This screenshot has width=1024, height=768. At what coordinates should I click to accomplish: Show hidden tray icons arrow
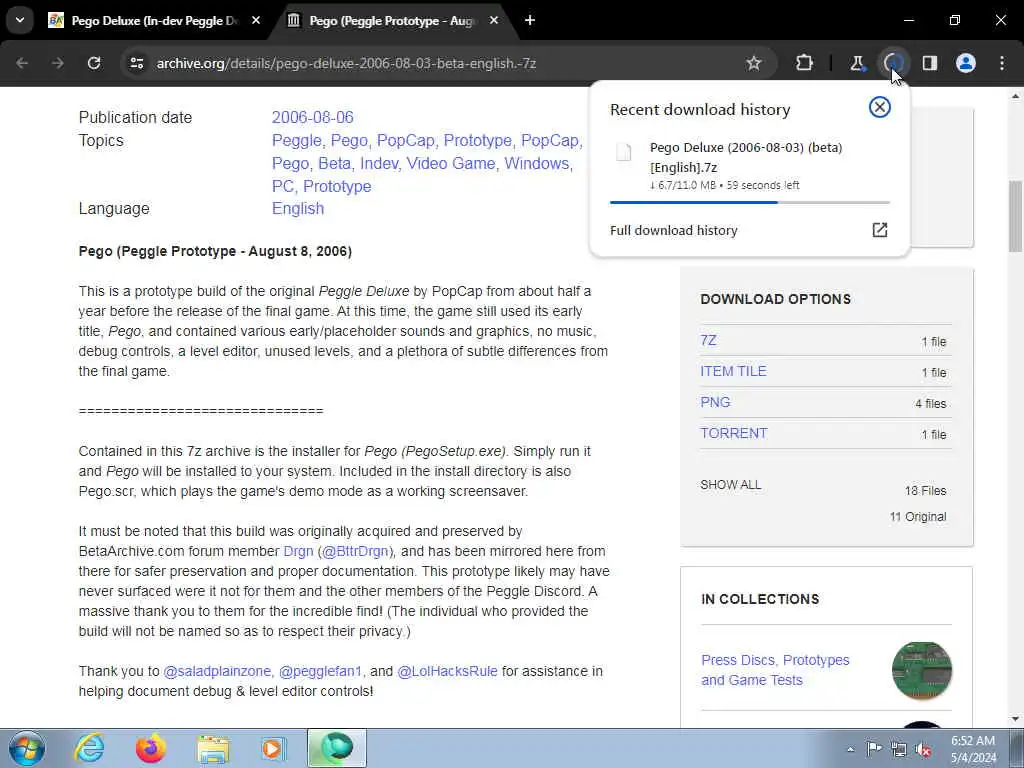(850, 749)
